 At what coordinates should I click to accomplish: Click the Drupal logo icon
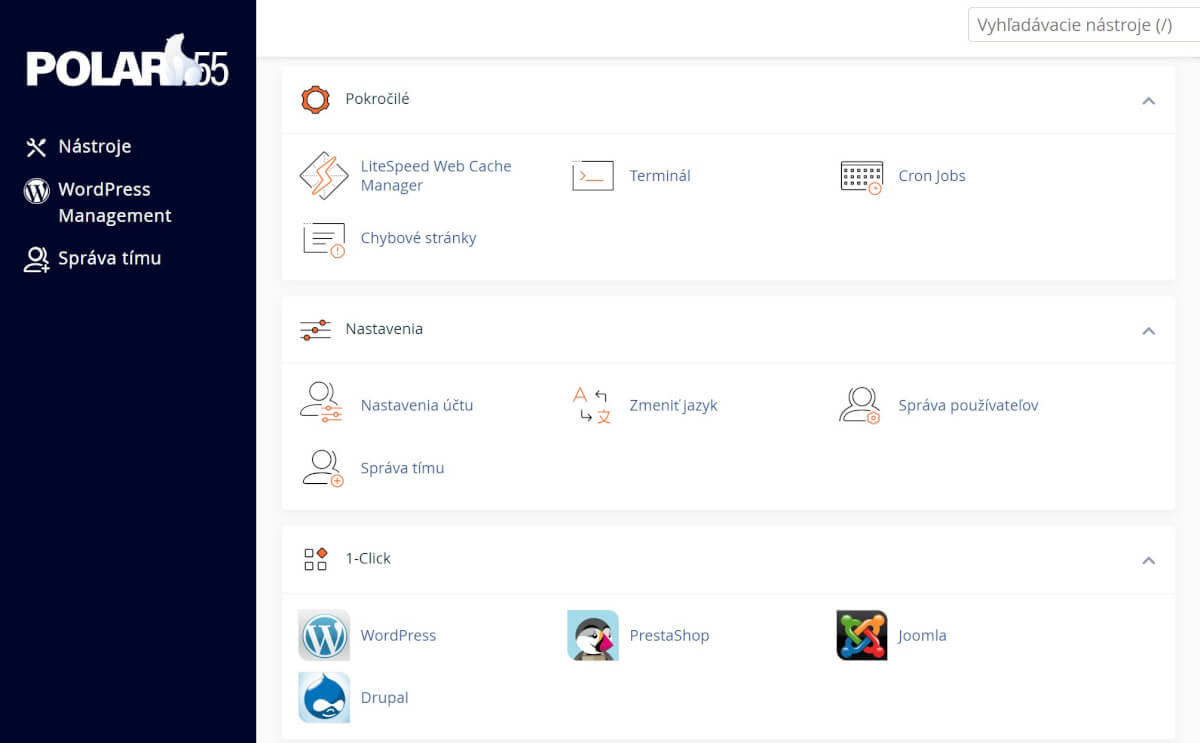pos(323,698)
